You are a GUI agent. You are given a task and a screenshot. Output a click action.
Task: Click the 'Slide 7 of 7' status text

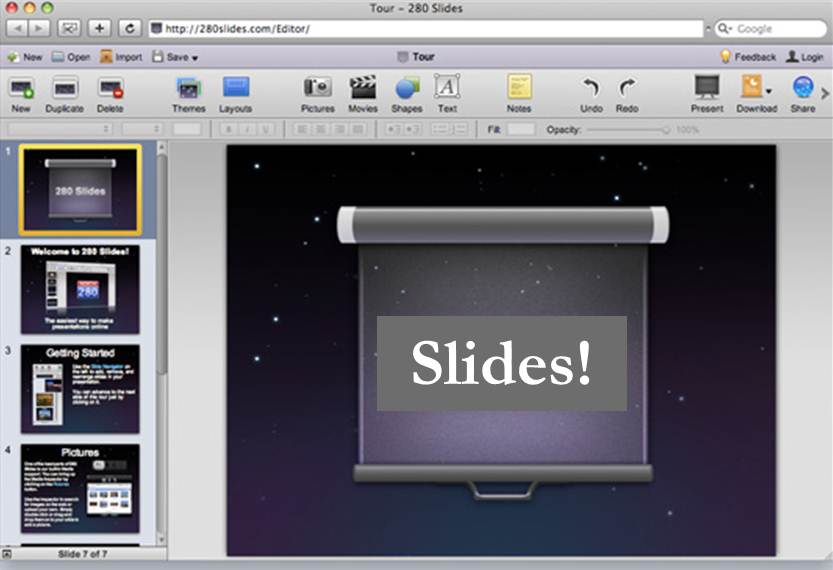(x=82, y=554)
